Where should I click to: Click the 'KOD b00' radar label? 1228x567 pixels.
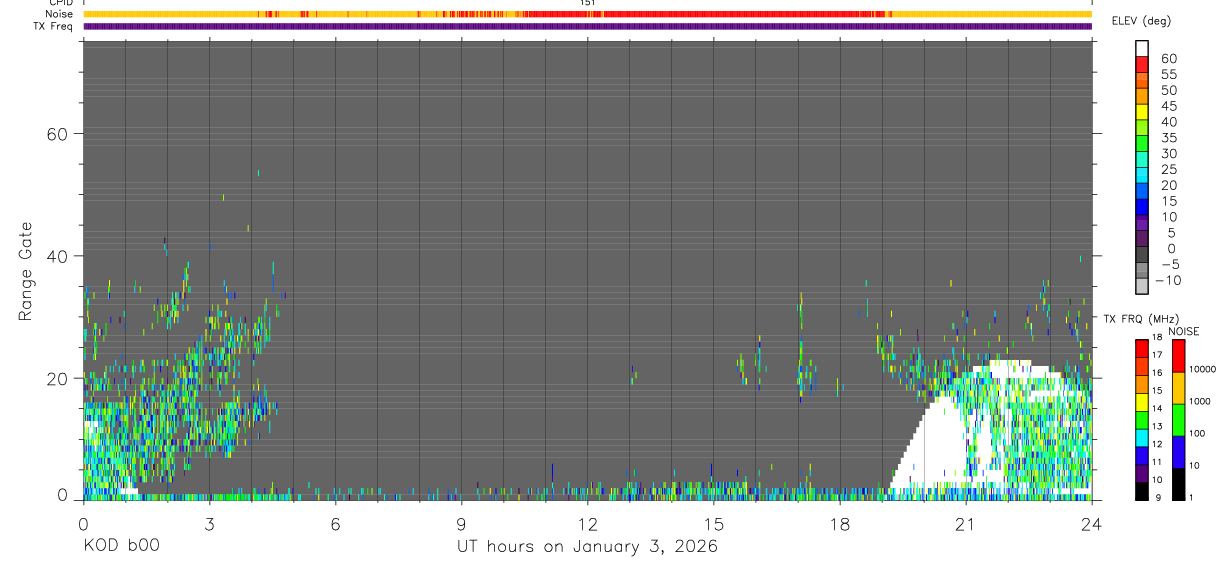click(x=121, y=546)
